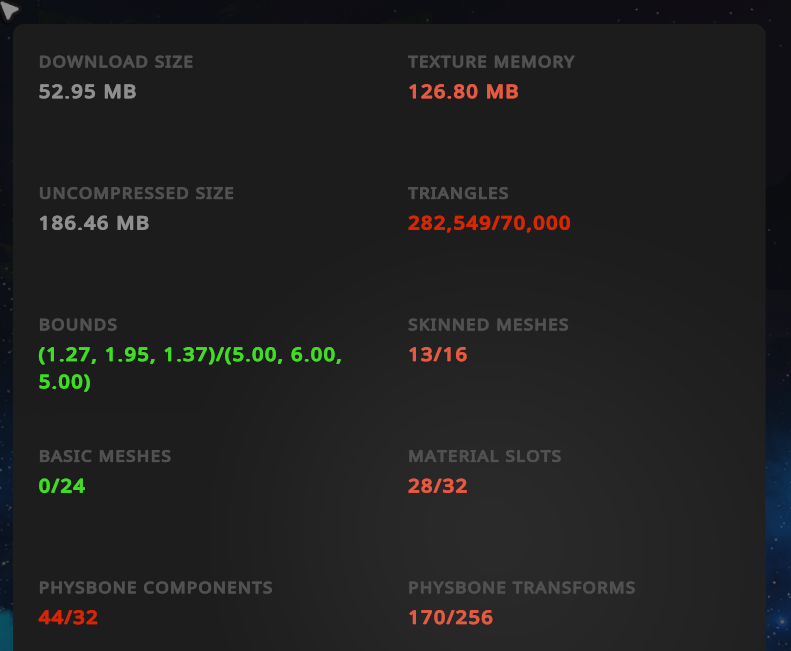Viewport: 791px width, 651px height.
Task: Click the Download Size label
Action: (x=116, y=62)
